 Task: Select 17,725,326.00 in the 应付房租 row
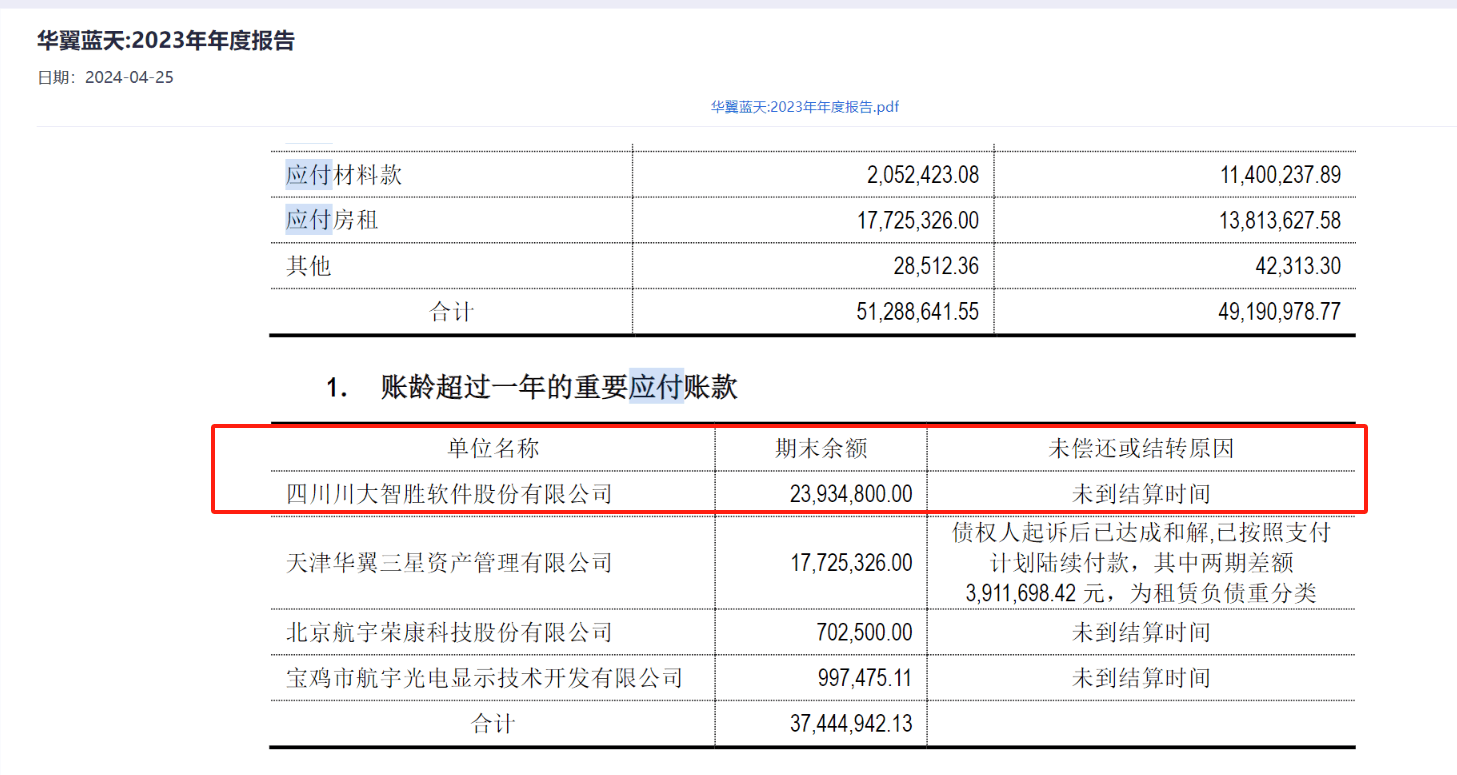[918, 221]
